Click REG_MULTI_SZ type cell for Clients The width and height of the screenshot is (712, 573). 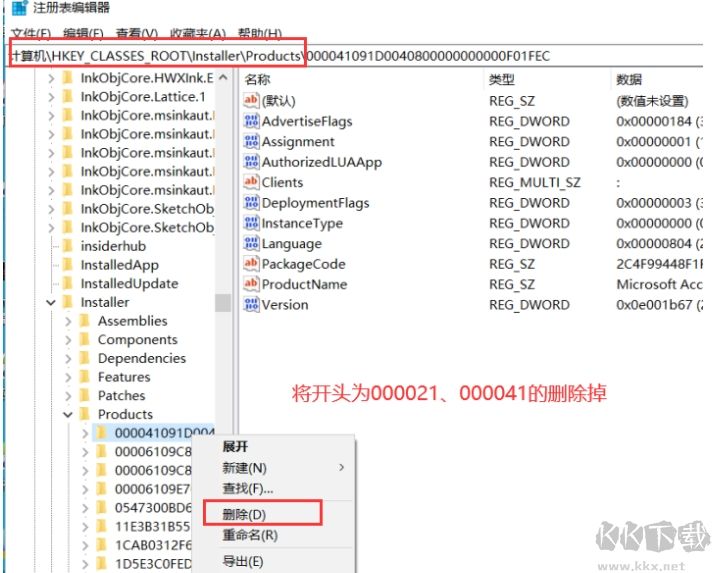coord(534,182)
